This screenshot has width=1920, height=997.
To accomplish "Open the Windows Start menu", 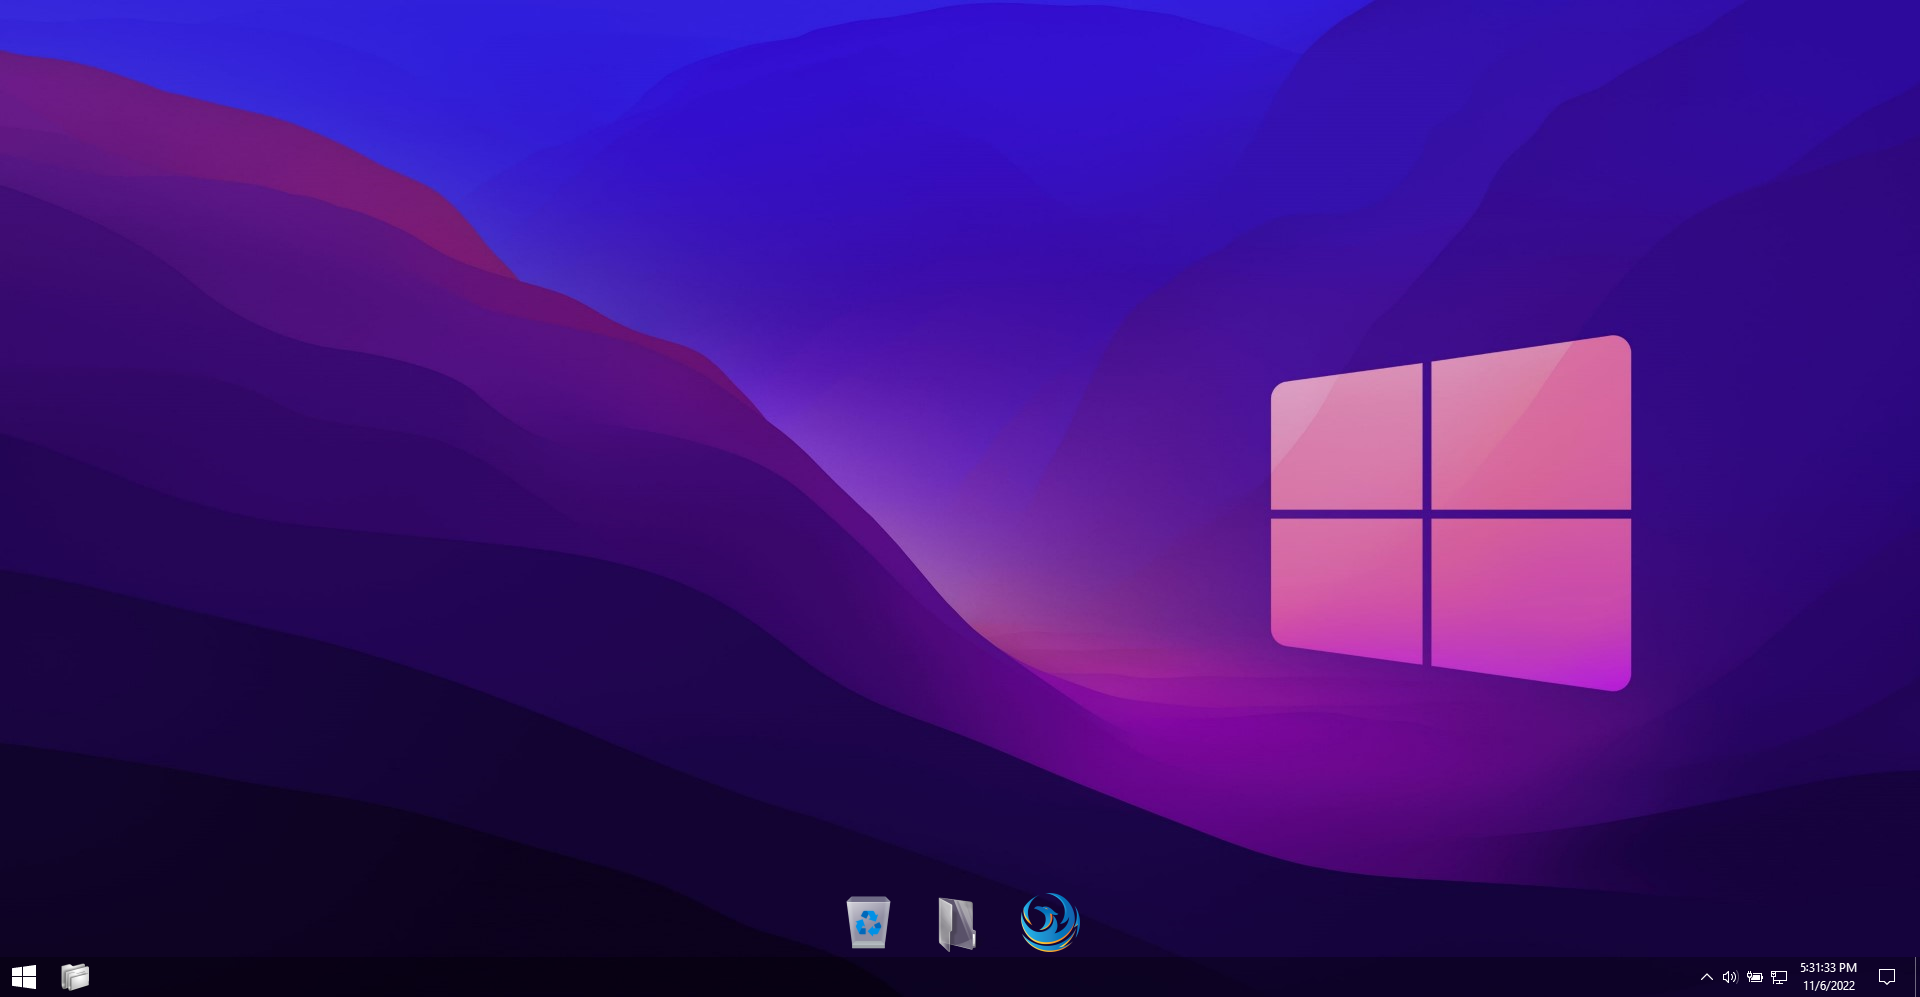I will click(x=24, y=977).
